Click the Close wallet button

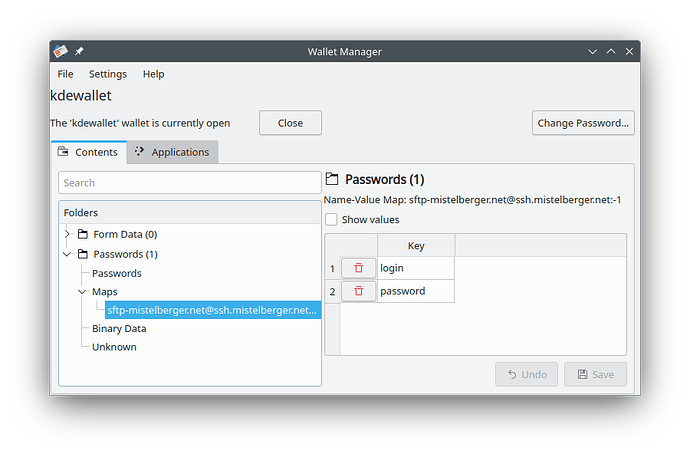[290, 123]
